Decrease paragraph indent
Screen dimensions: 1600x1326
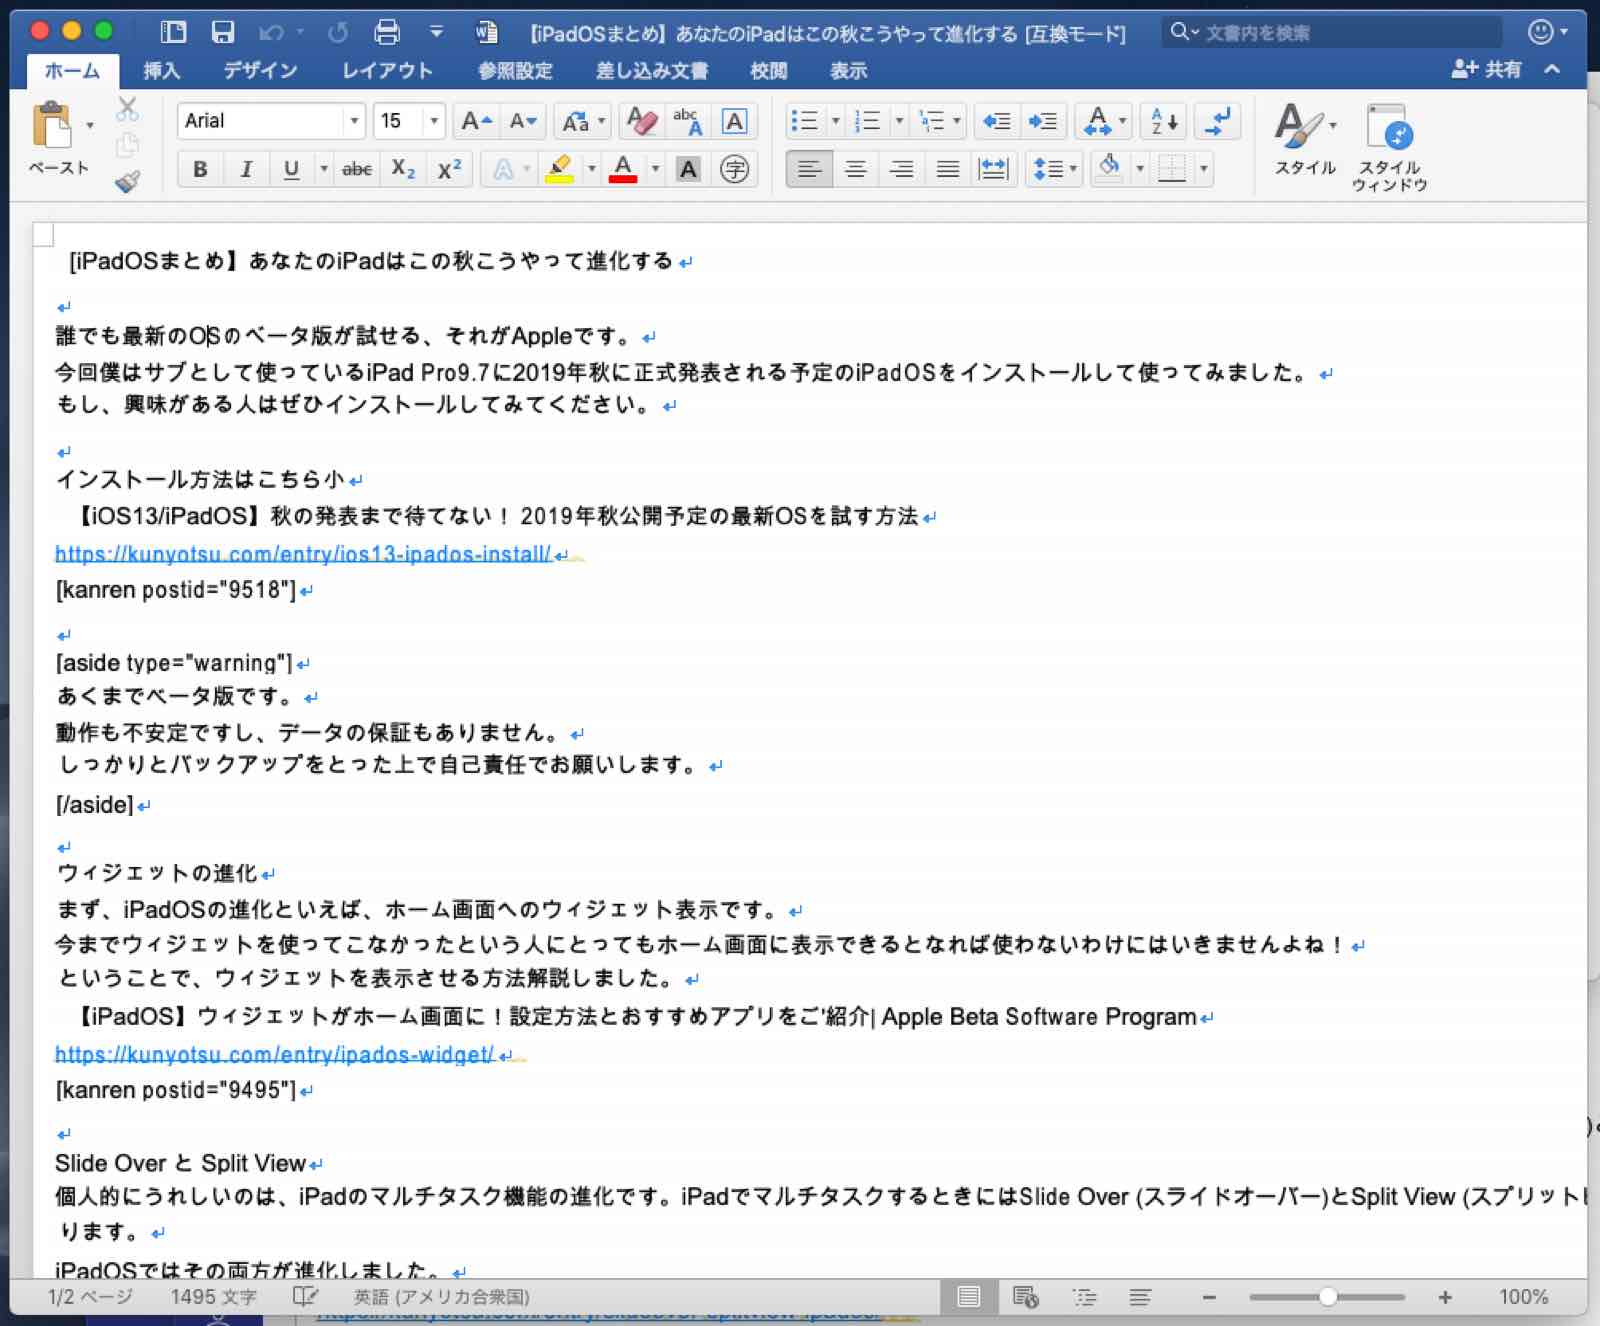(997, 122)
